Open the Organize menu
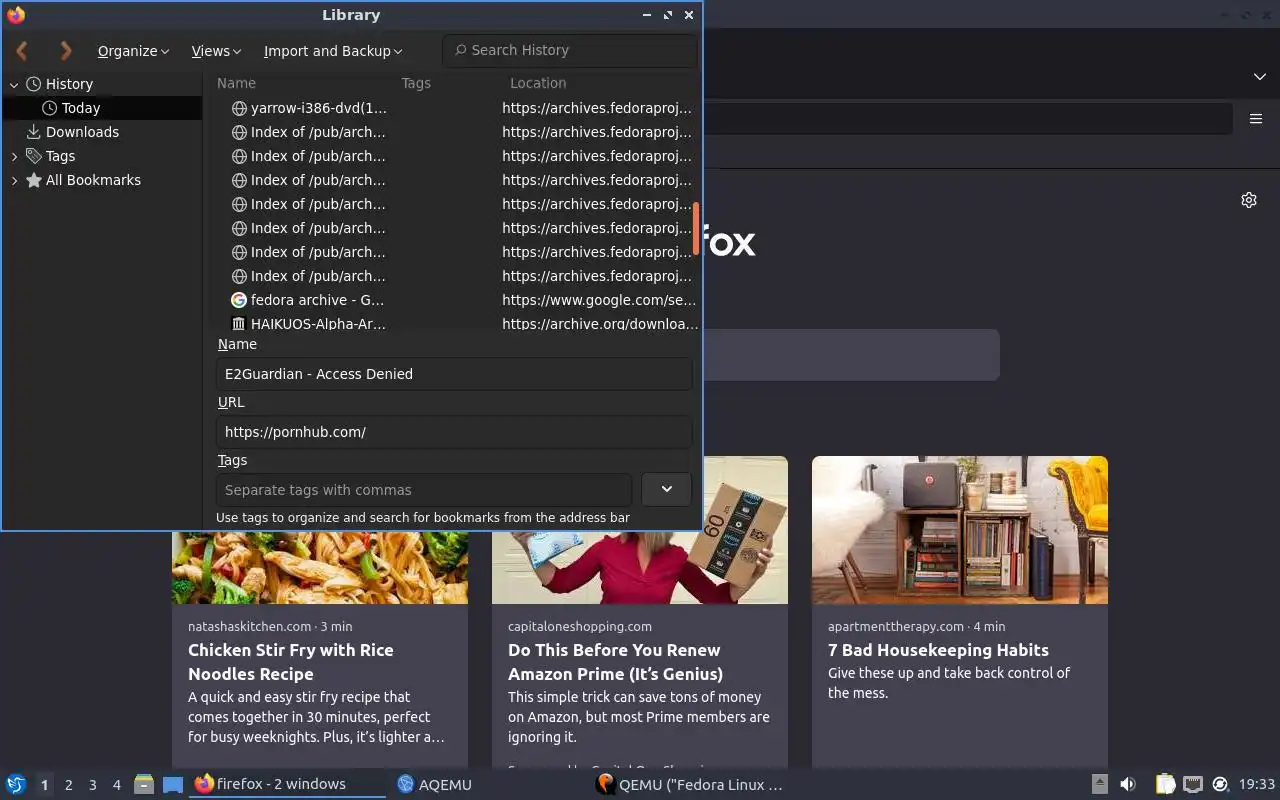 (133, 51)
